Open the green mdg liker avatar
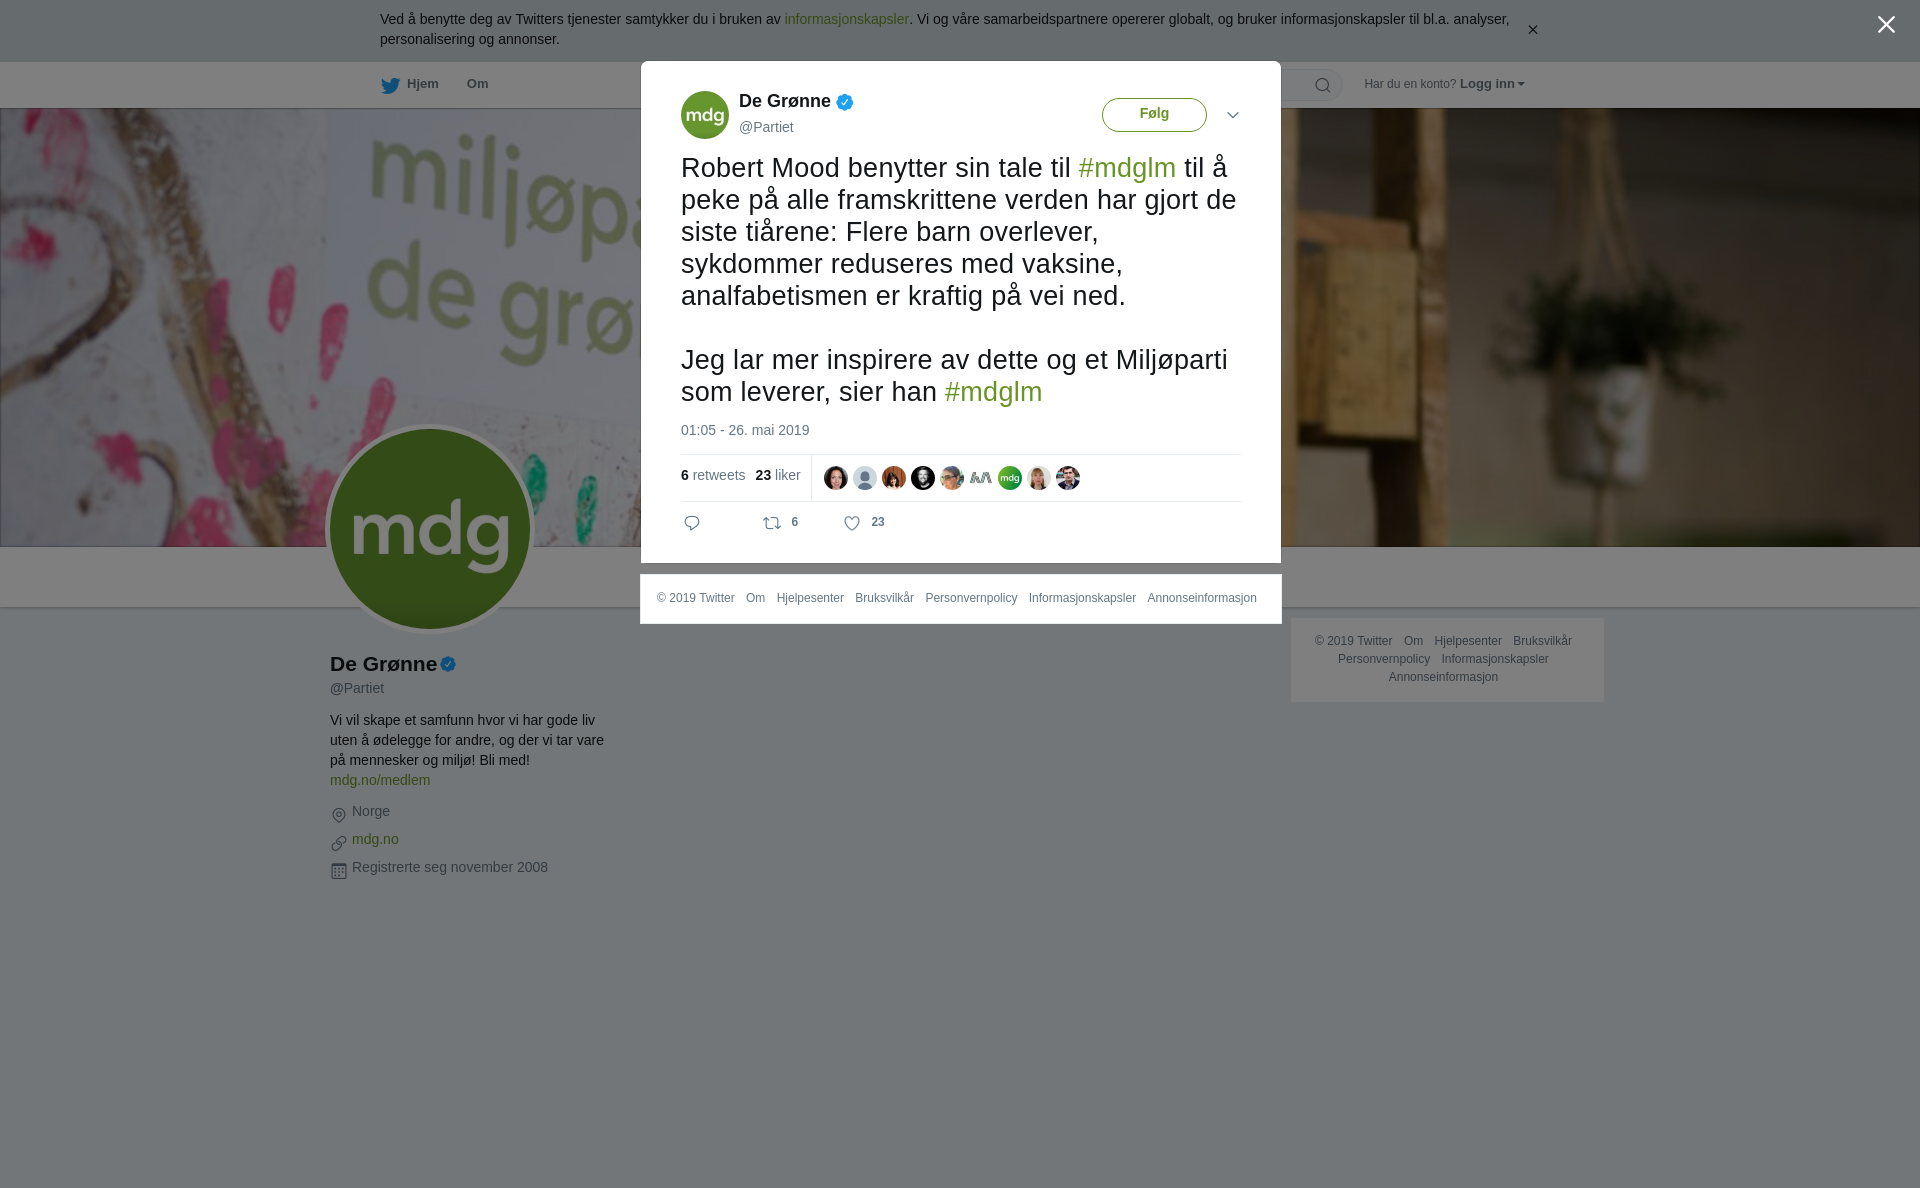This screenshot has width=1920, height=1188. 1010,478
